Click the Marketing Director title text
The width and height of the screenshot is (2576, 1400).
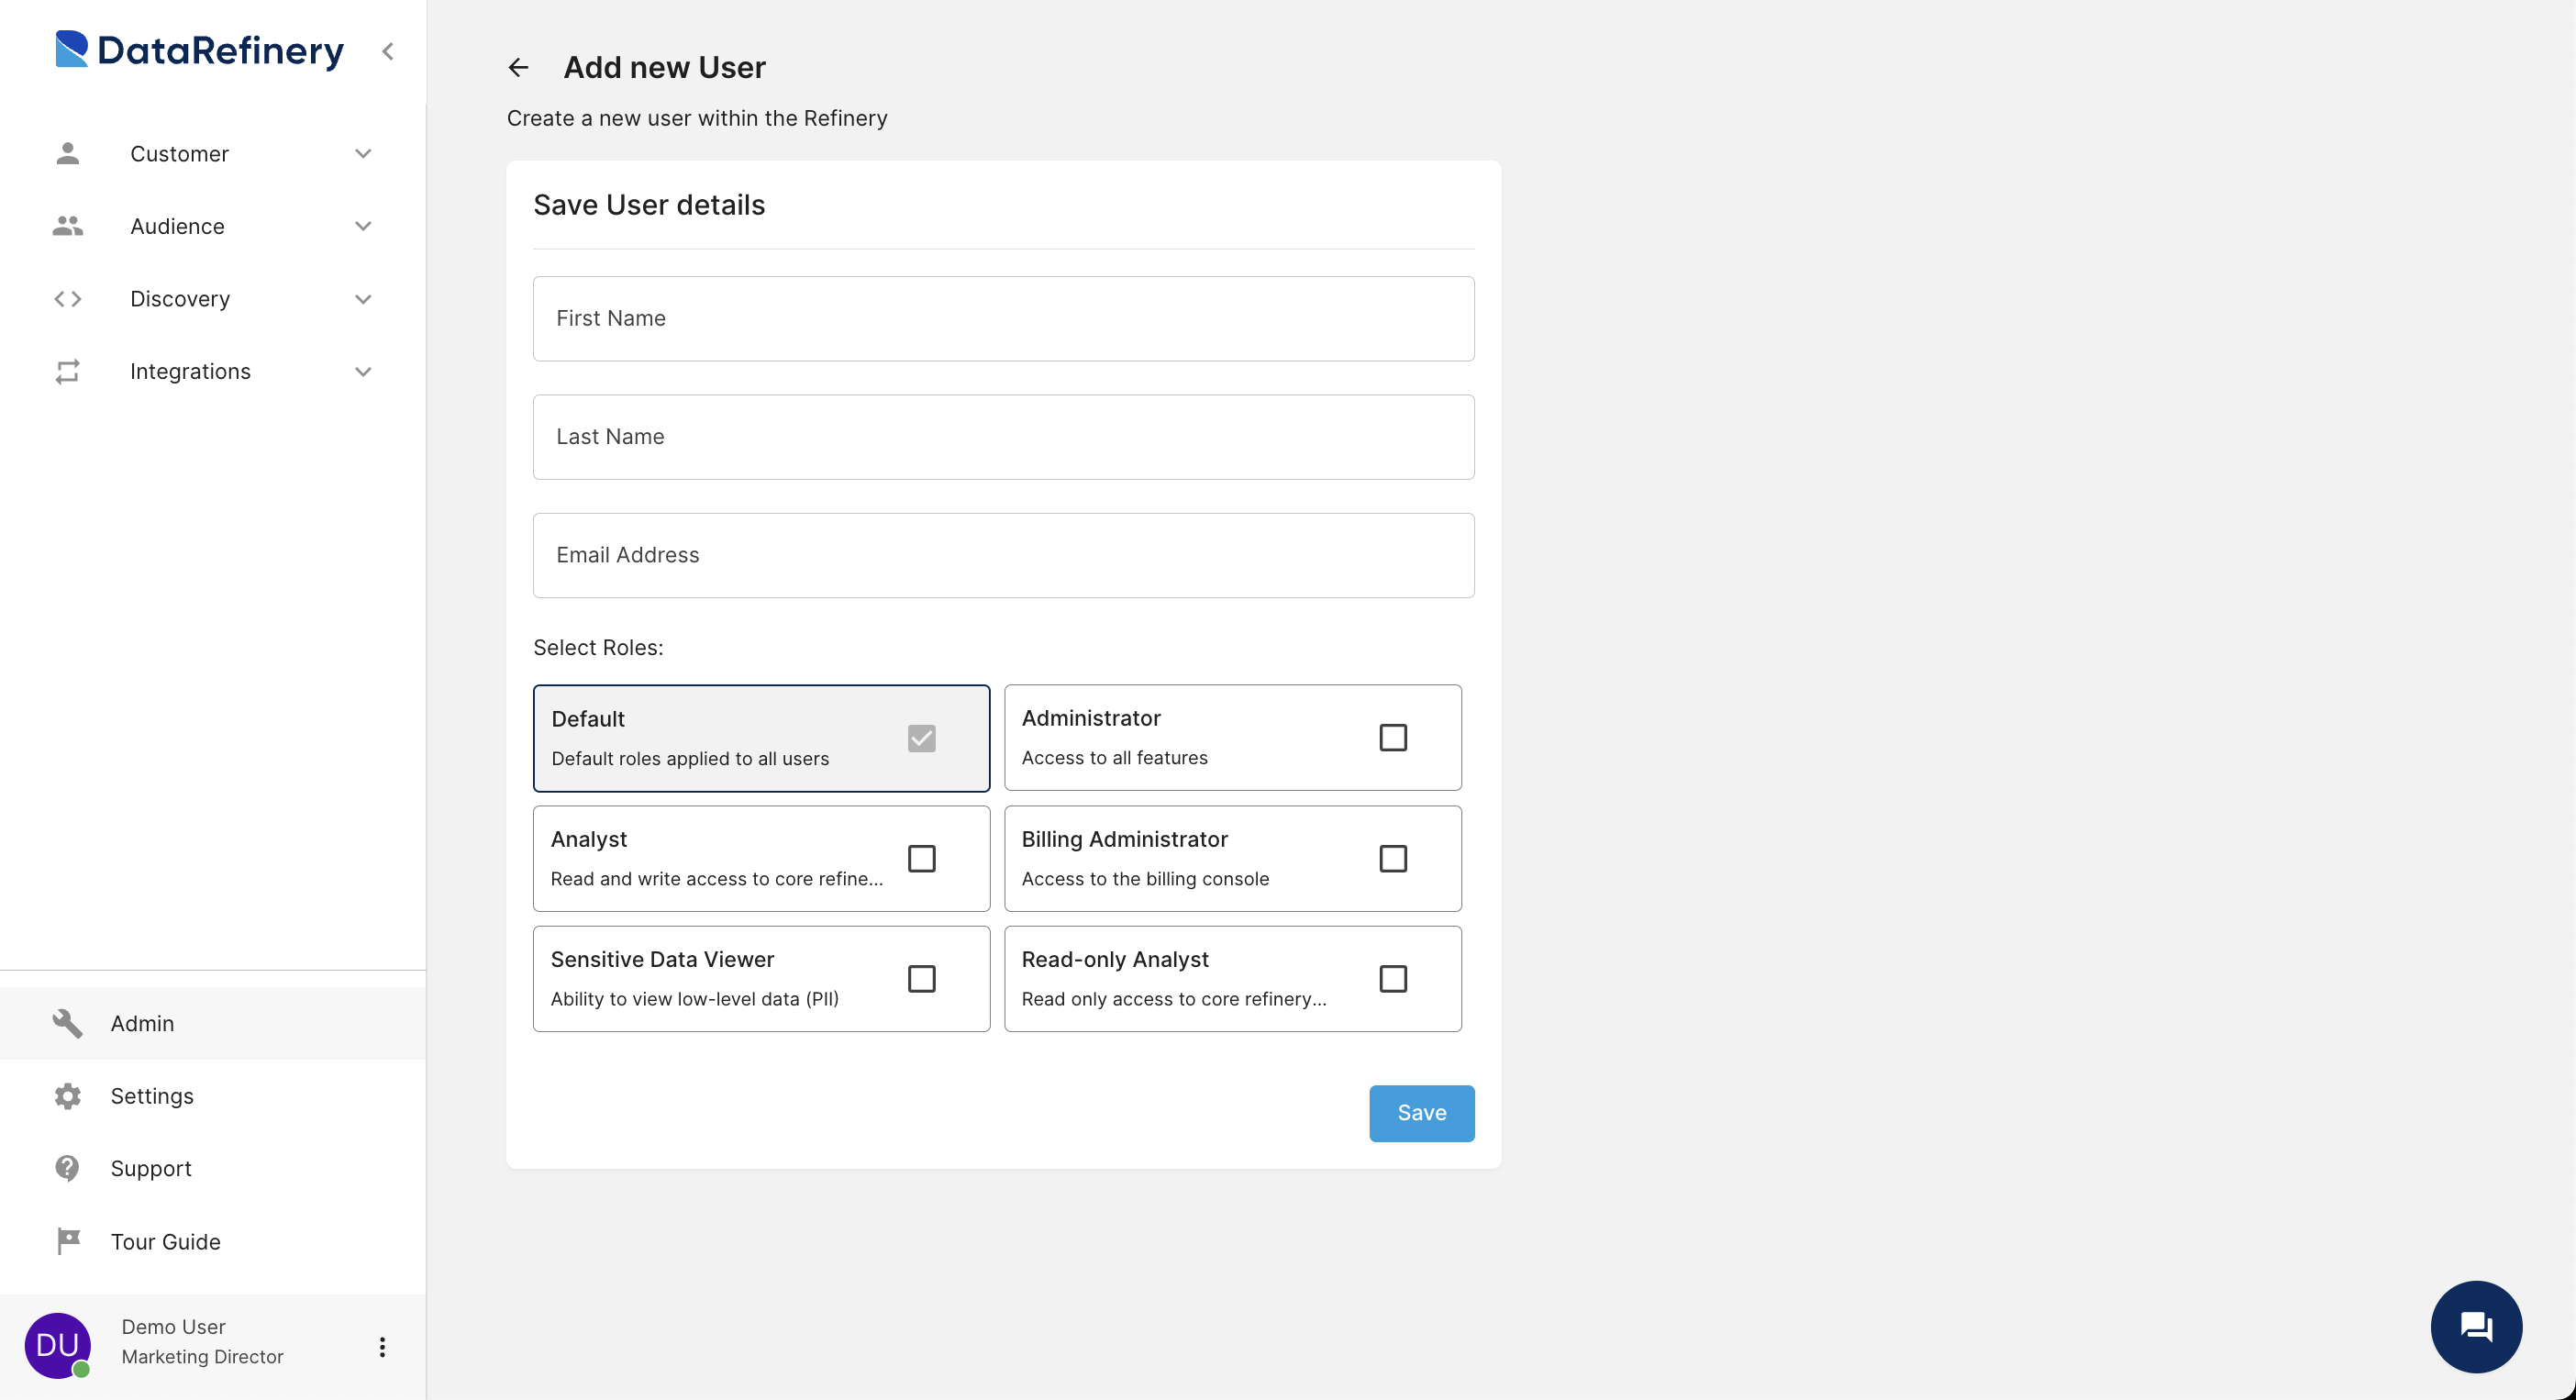pyautogui.click(x=202, y=1356)
